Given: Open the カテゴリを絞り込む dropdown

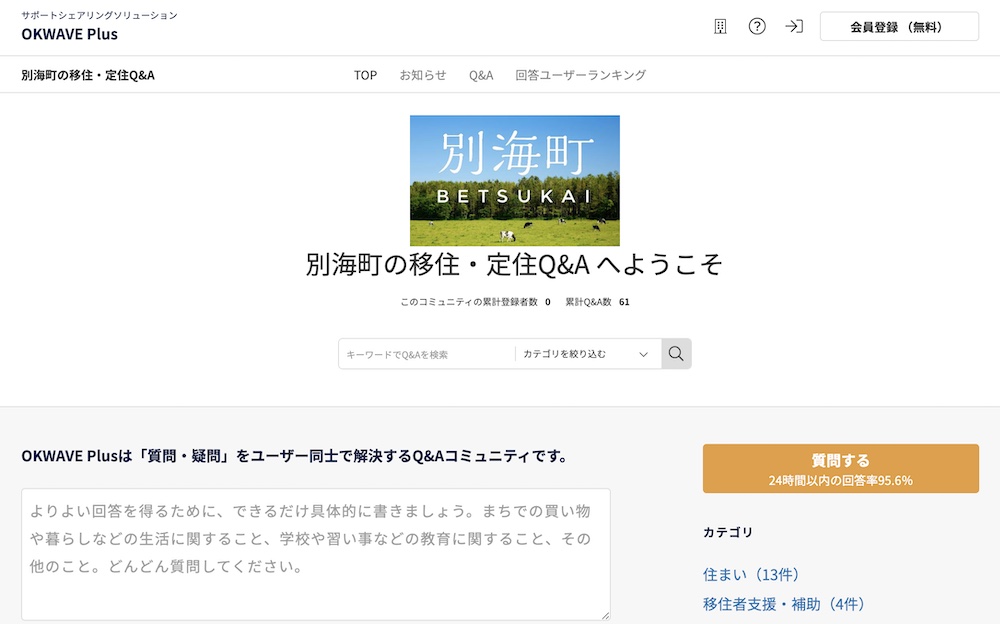Looking at the screenshot, I should 577,353.
